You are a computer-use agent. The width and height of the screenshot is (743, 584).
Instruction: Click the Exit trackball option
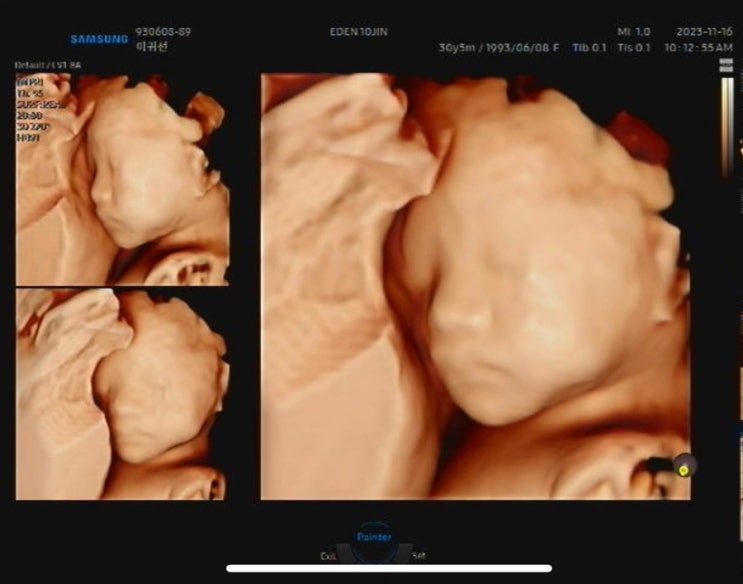tap(328, 556)
